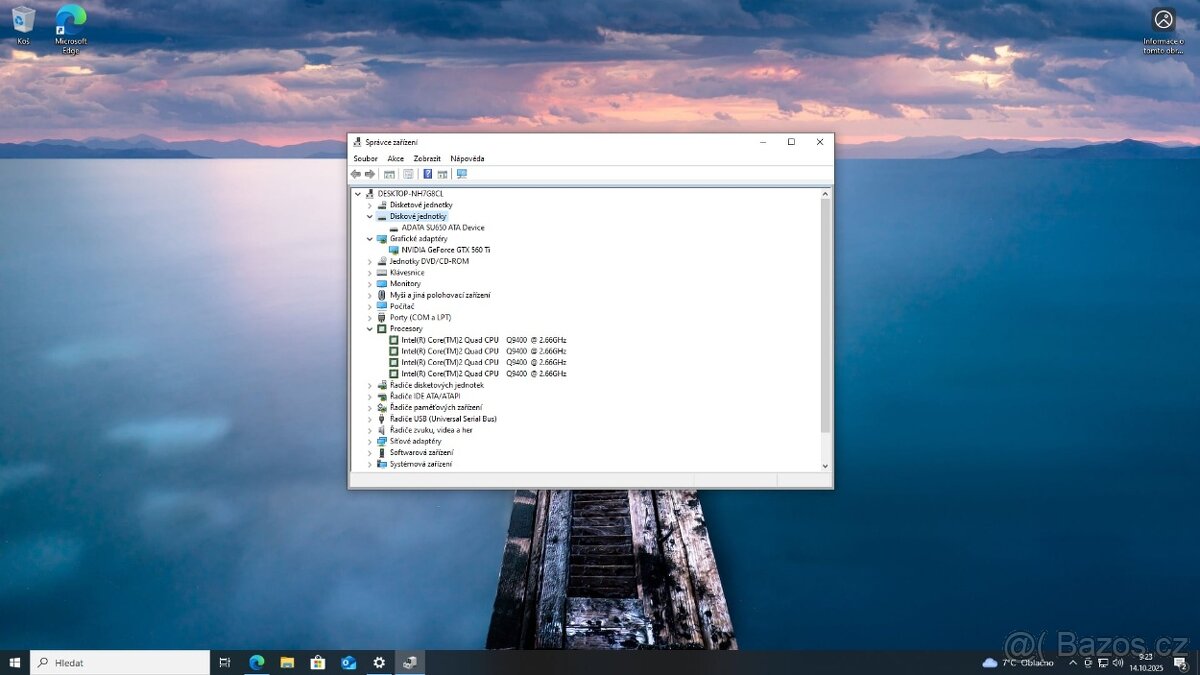Expand the Klávesnice tree node
Screen dimensions: 1200x675
[x=370, y=272]
